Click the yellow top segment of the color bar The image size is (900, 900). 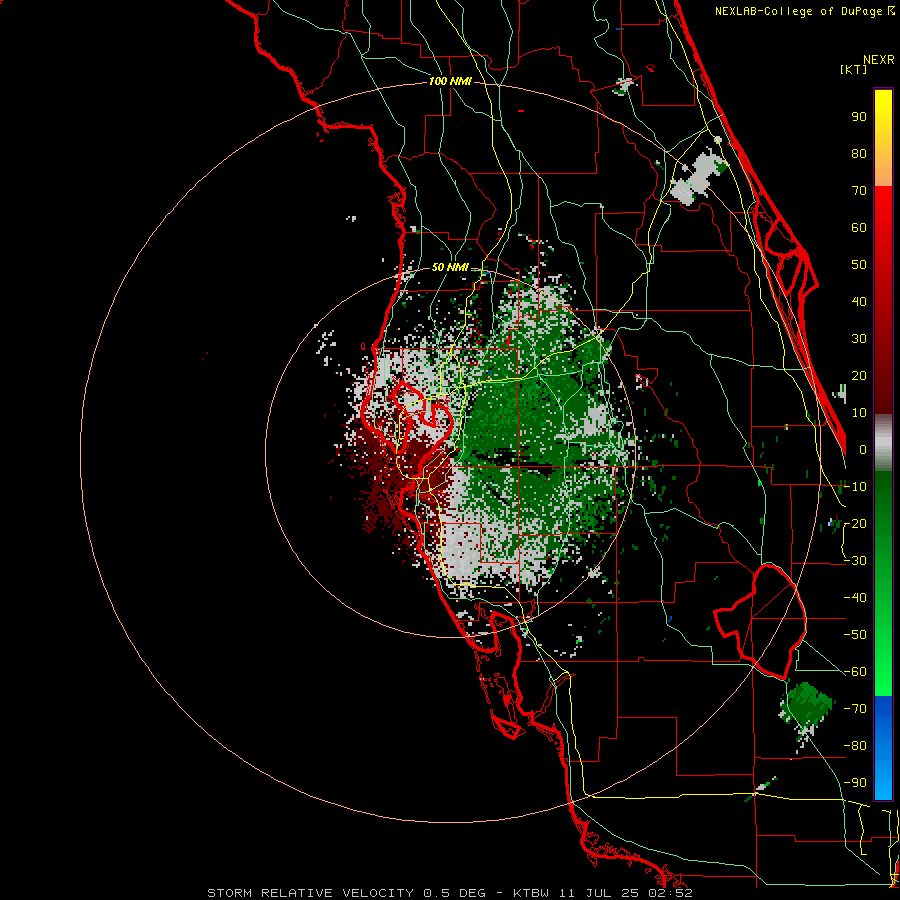[883, 138]
